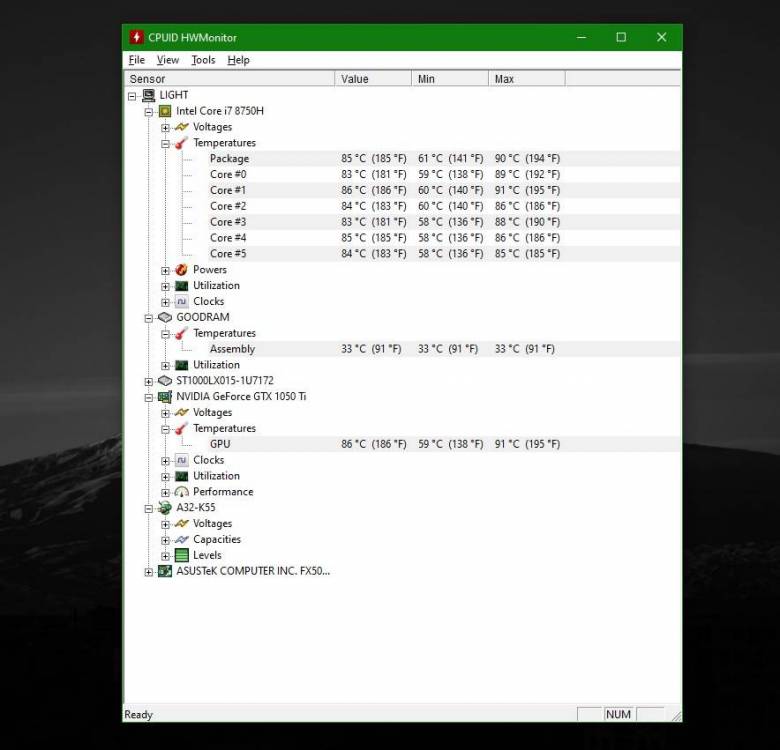The width and height of the screenshot is (780, 750).
Task: Close the HWMonitor window
Action: click(661, 37)
